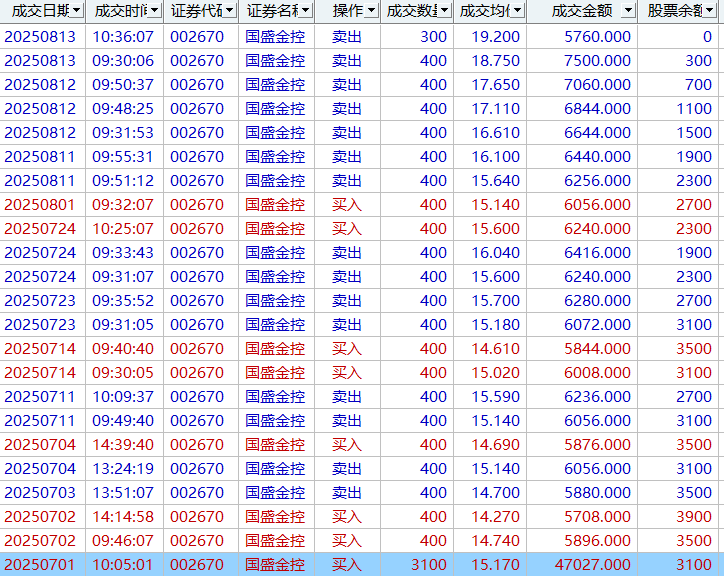This screenshot has width=724, height=576.
Task: Open the 证券名称 column filter dropdown
Action: click(x=306, y=10)
